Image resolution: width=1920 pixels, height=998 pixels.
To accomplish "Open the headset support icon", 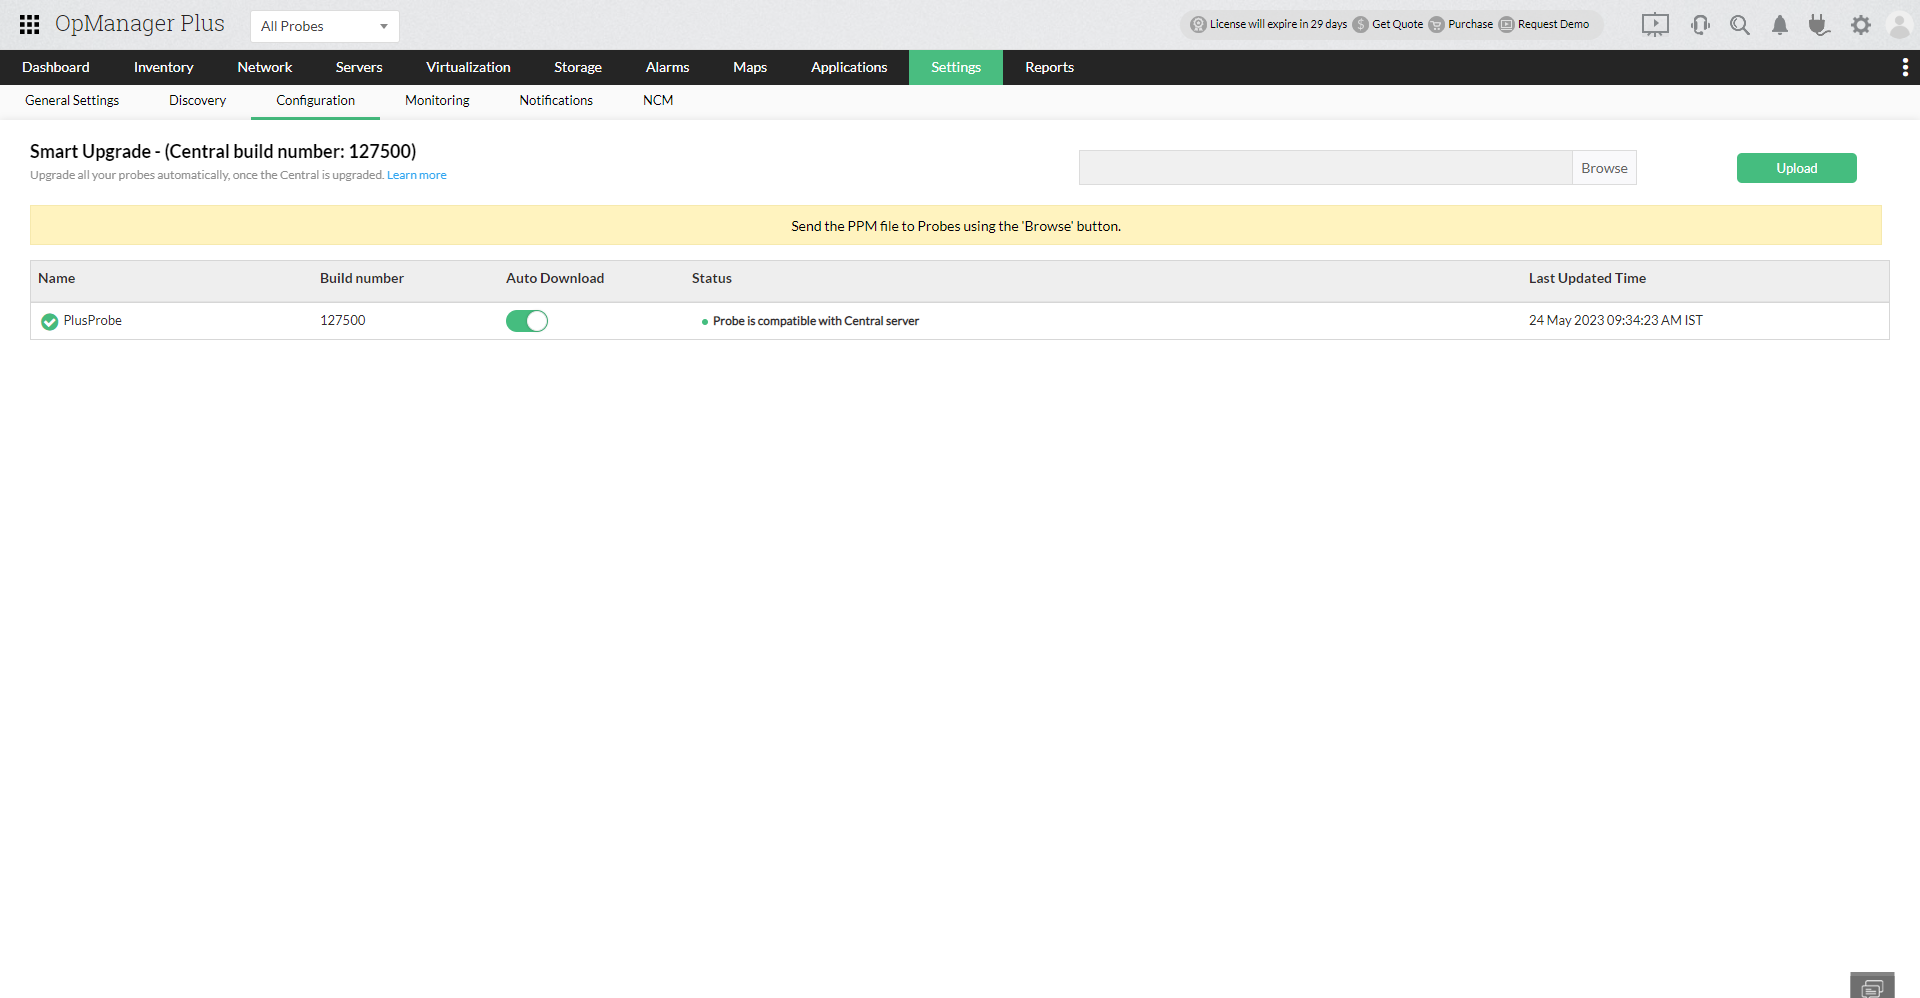I will pyautogui.click(x=1700, y=25).
